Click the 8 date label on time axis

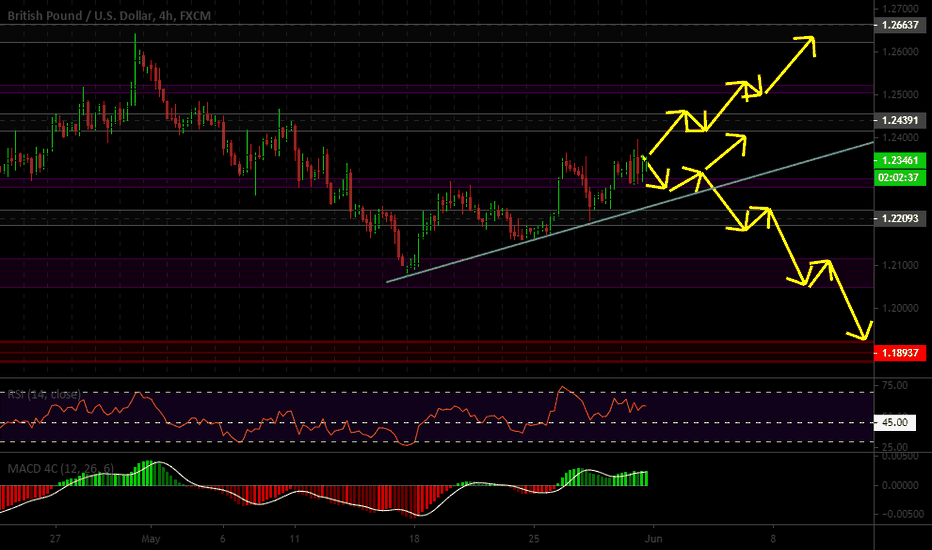click(x=773, y=539)
